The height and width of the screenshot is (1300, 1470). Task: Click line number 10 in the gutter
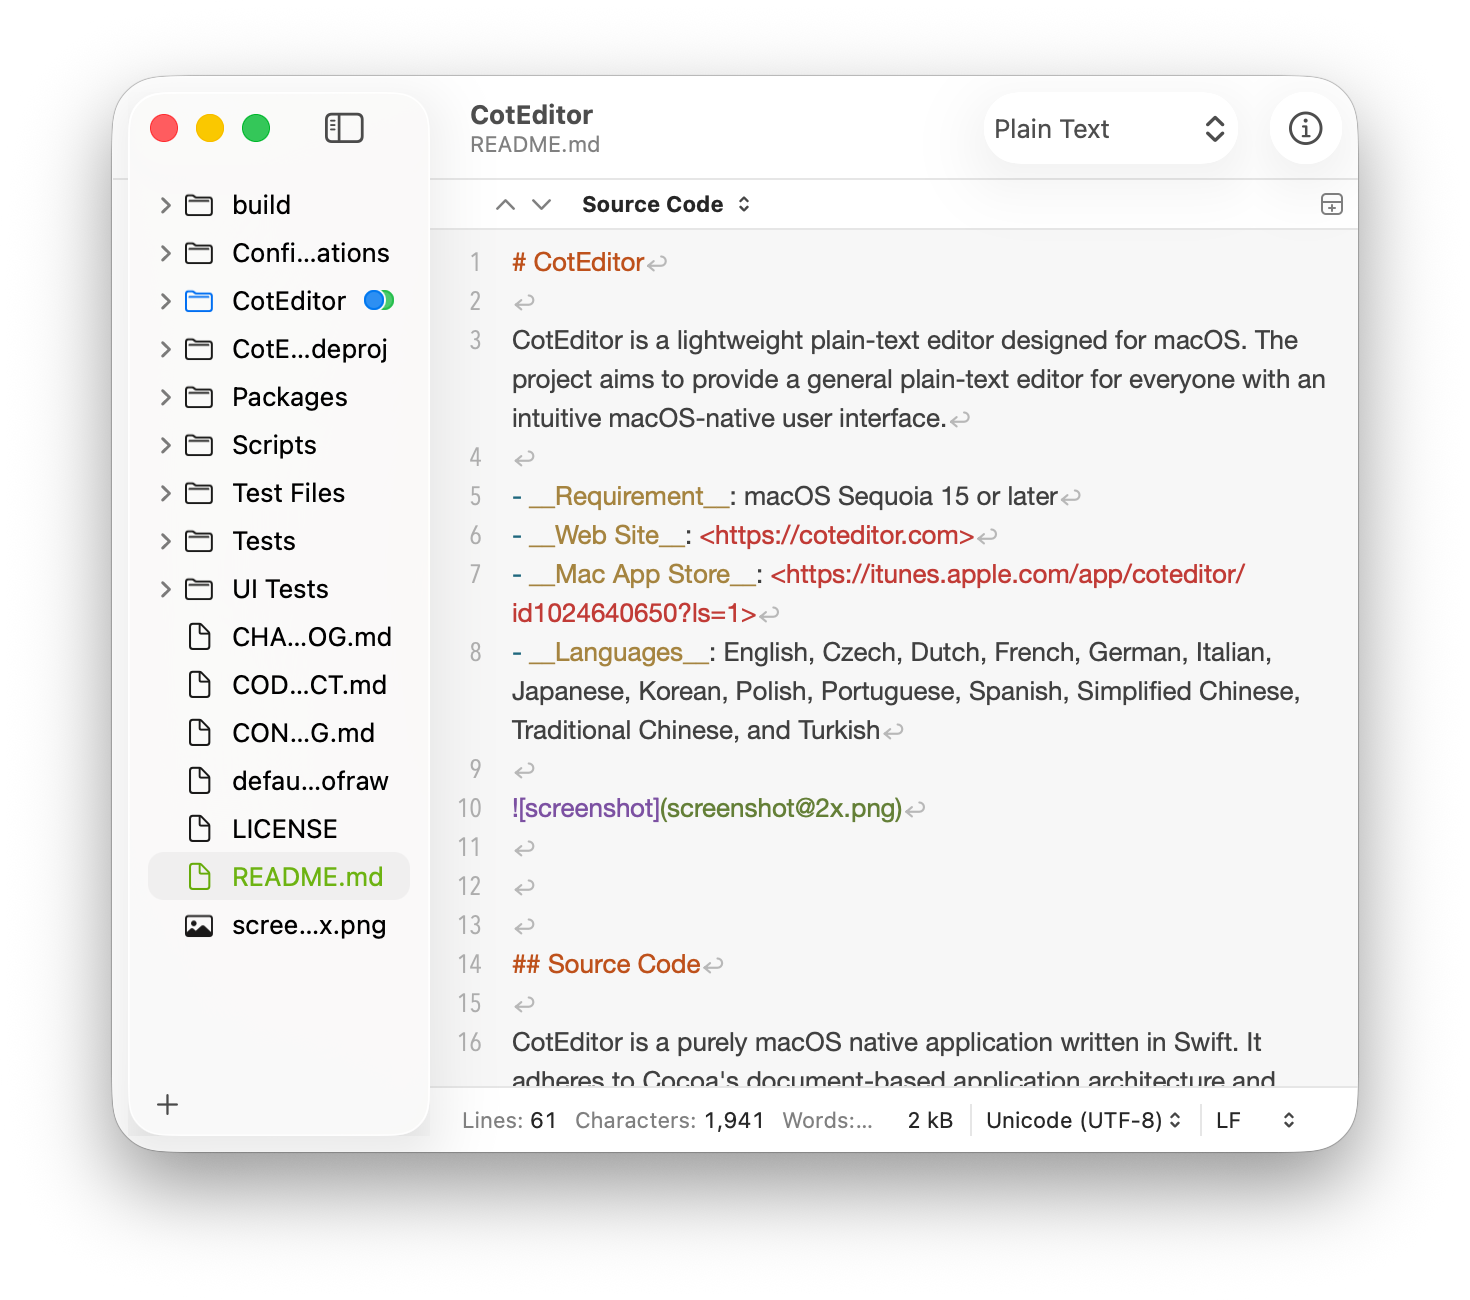(470, 808)
